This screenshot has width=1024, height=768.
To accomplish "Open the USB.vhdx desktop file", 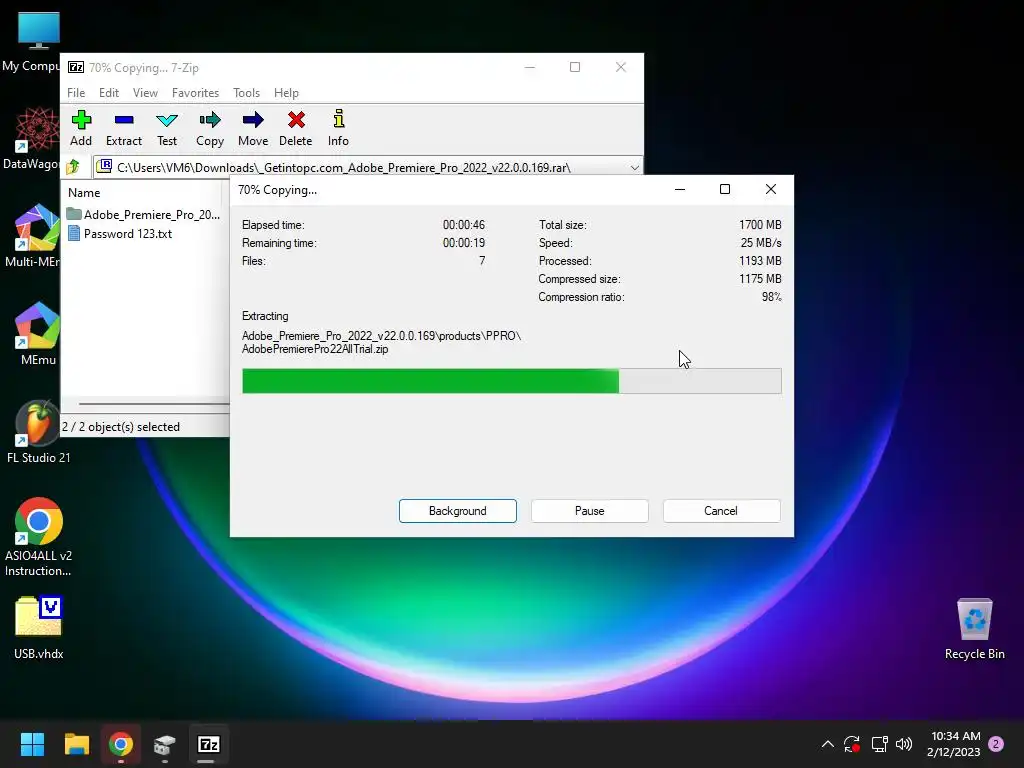I will tap(38, 628).
